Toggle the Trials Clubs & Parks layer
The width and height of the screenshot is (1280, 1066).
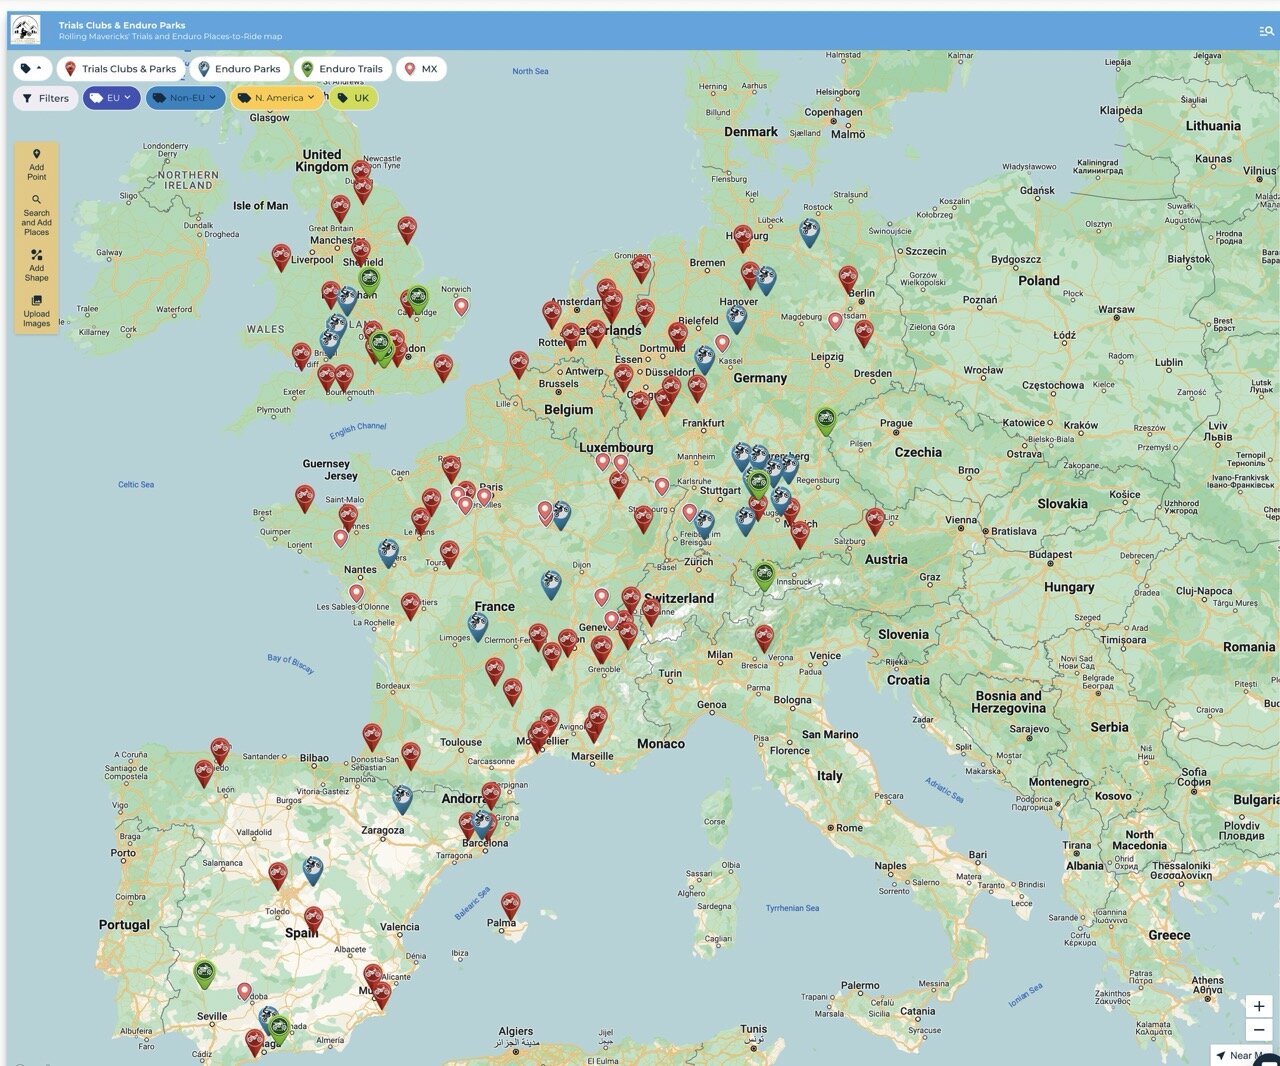[119, 69]
